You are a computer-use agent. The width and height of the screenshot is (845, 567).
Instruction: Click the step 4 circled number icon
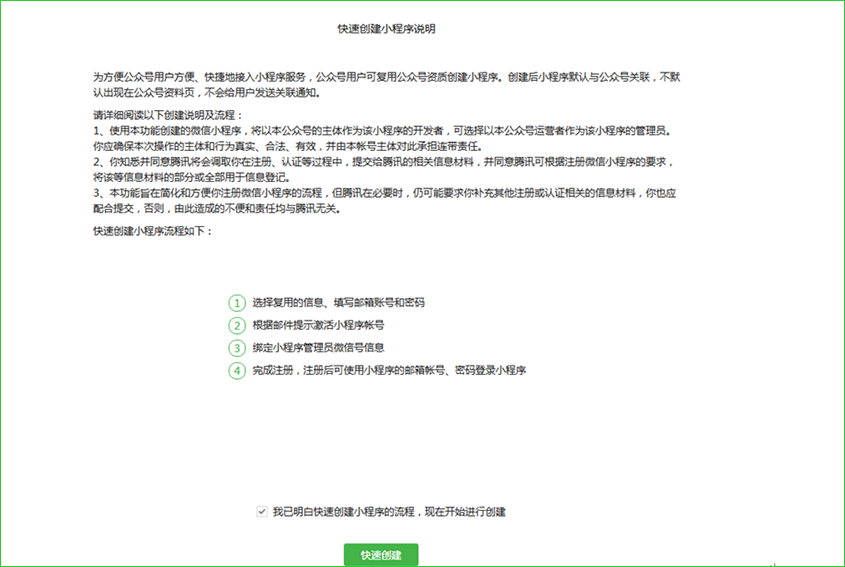pos(237,370)
